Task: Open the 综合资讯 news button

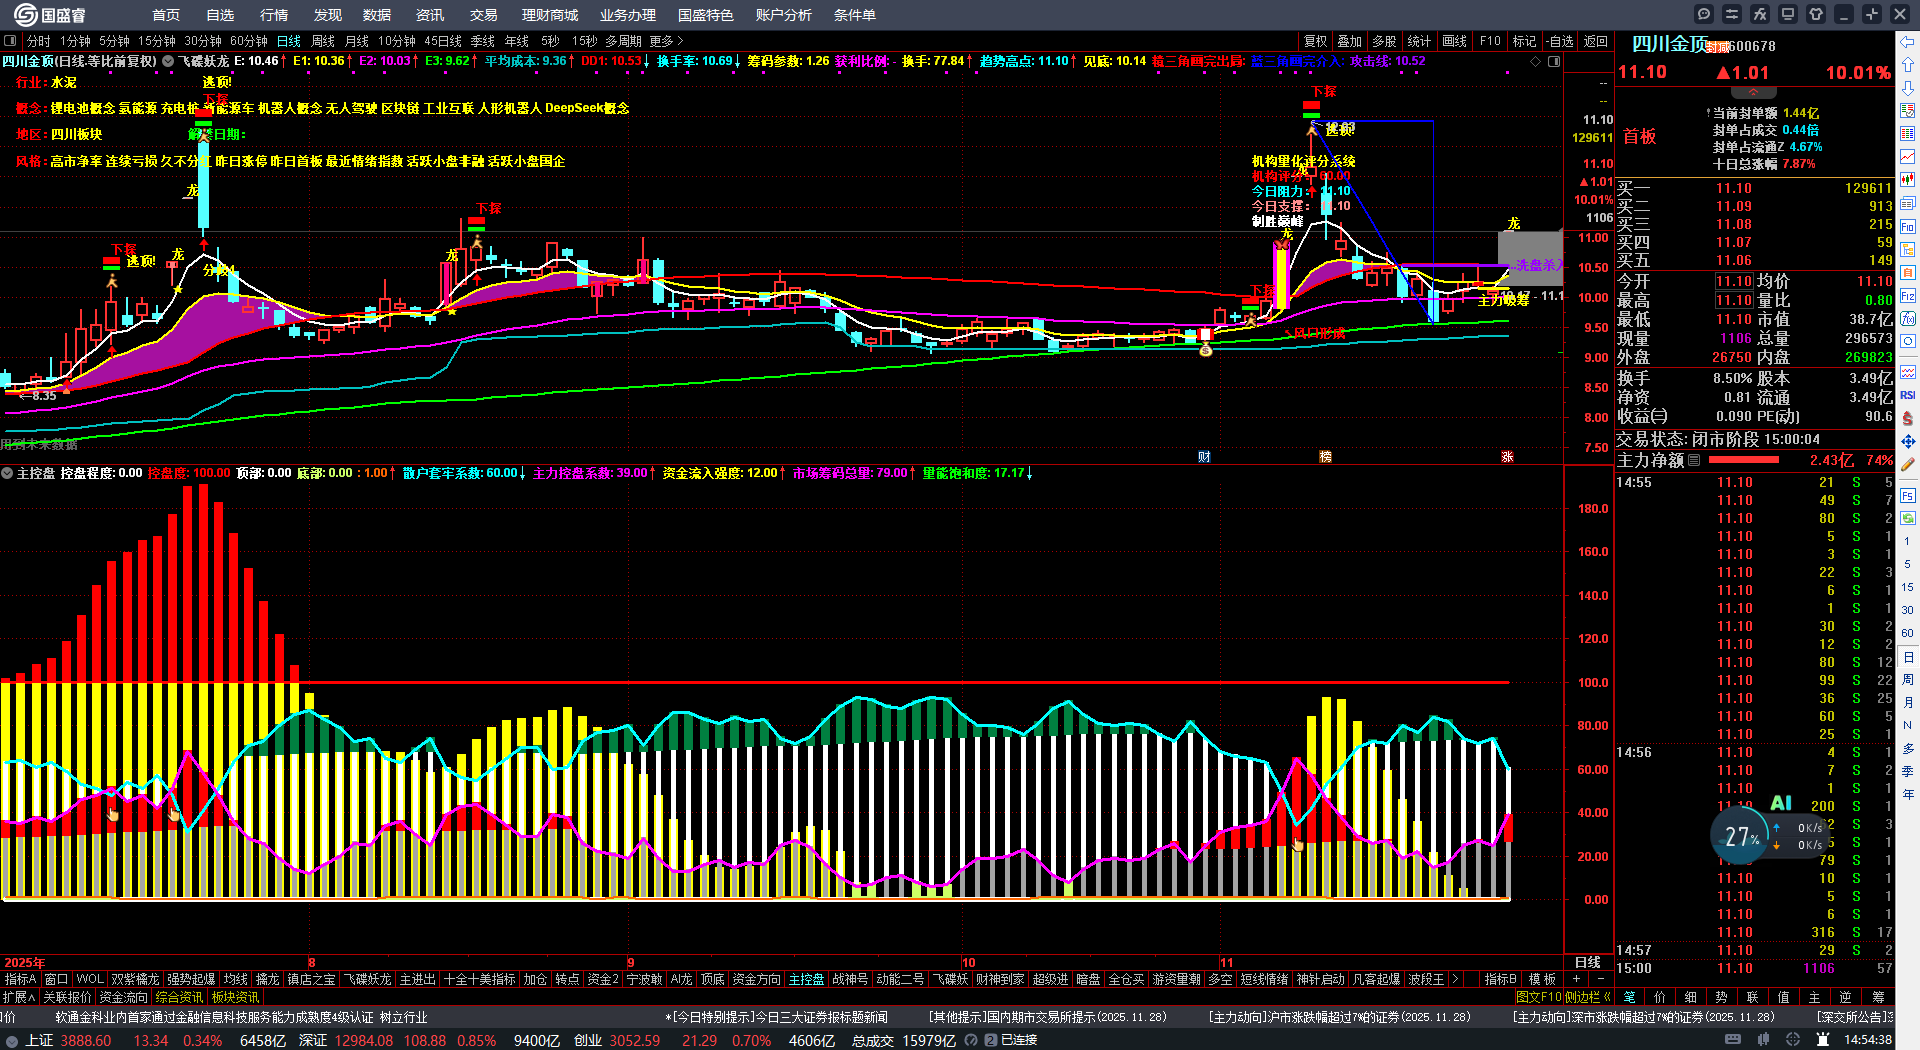Action: pyautogui.click(x=180, y=997)
